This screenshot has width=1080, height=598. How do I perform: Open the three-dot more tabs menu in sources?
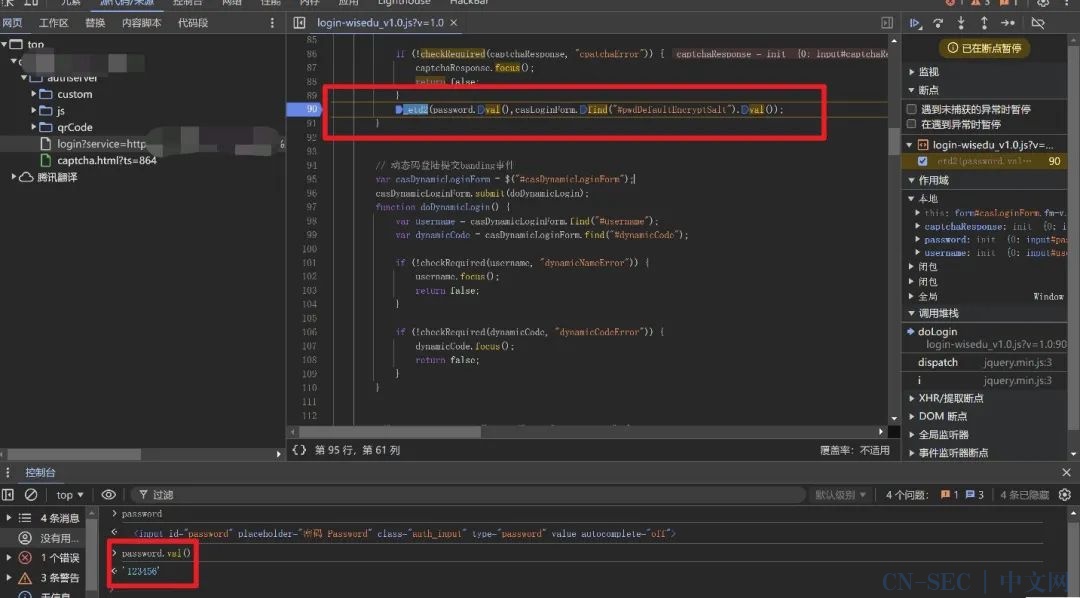(x=272, y=23)
